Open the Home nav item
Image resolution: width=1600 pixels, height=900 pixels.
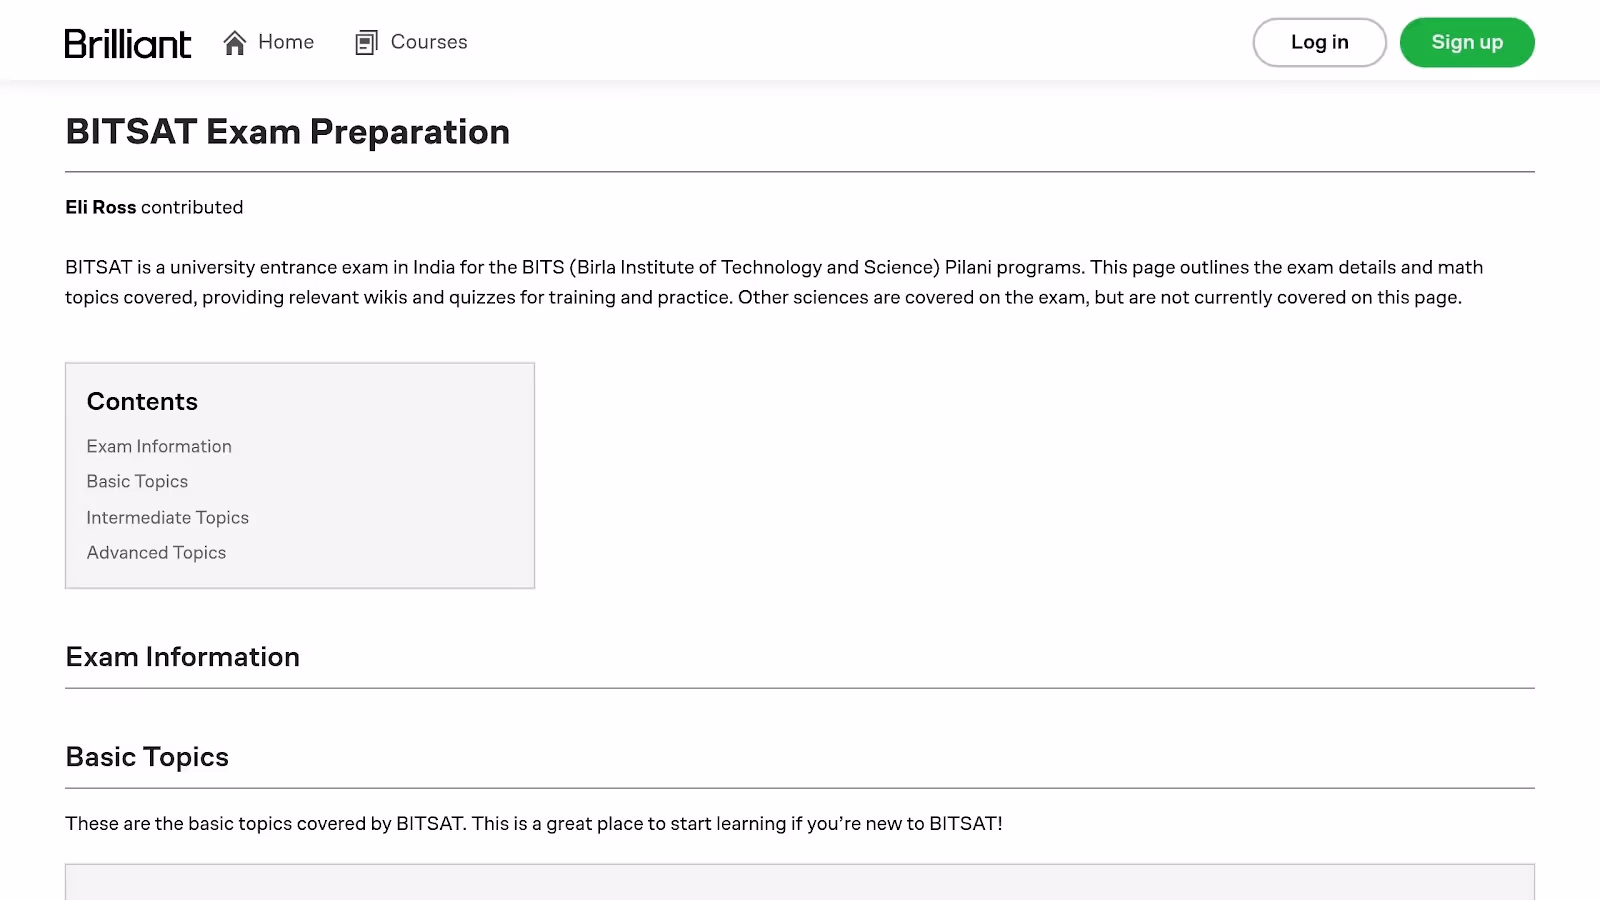[269, 42]
